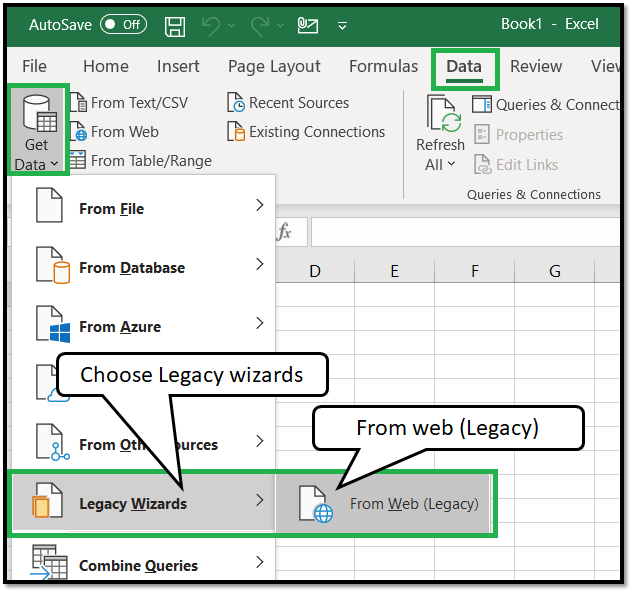Click From Web (Legacy) option
Viewport: 633px width, 593px height.
point(383,503)
